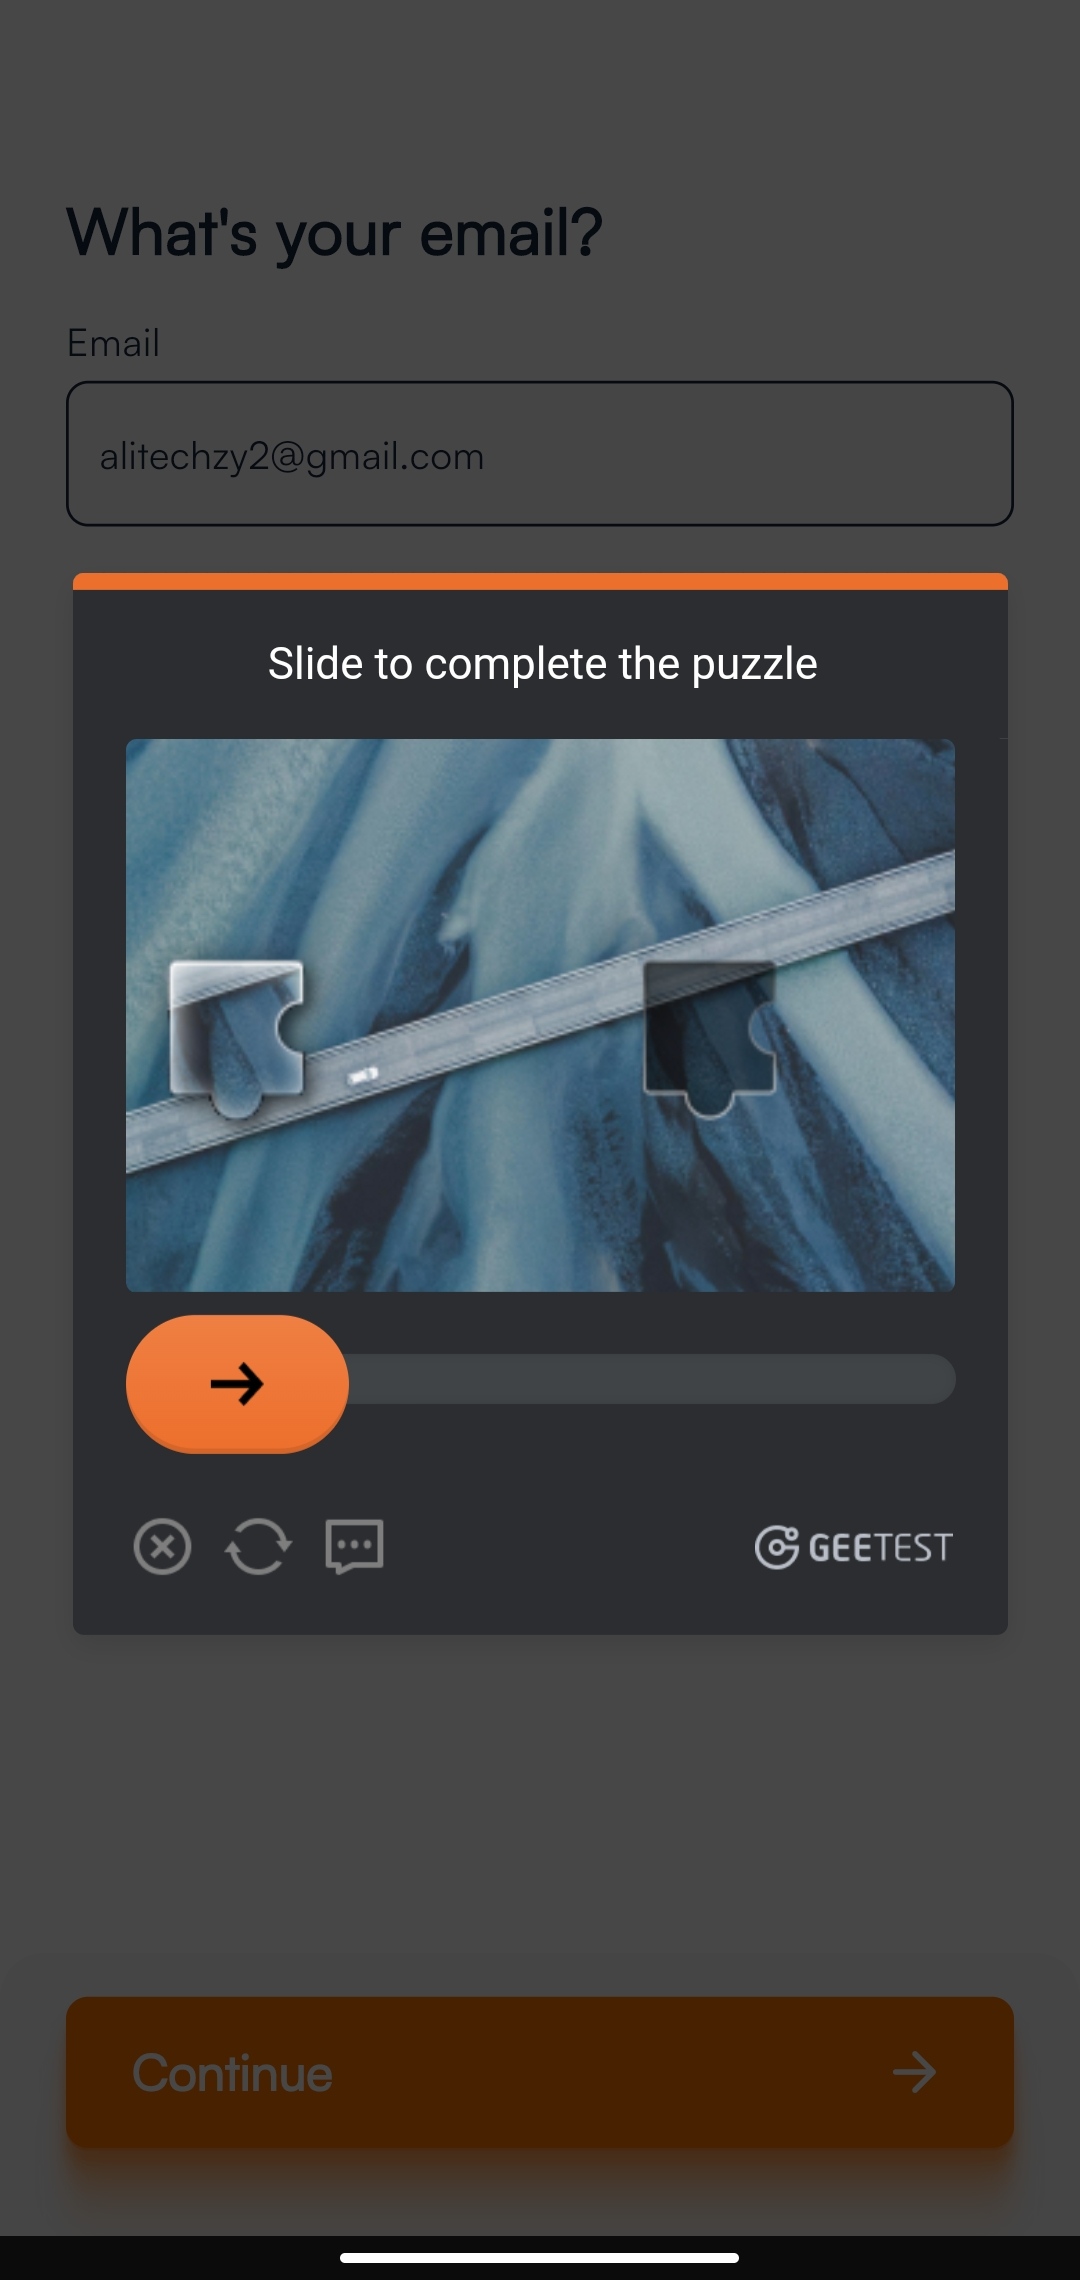Click the Email field label
The height and width of the screenshot is (2280, 1080).
(113, 343)
